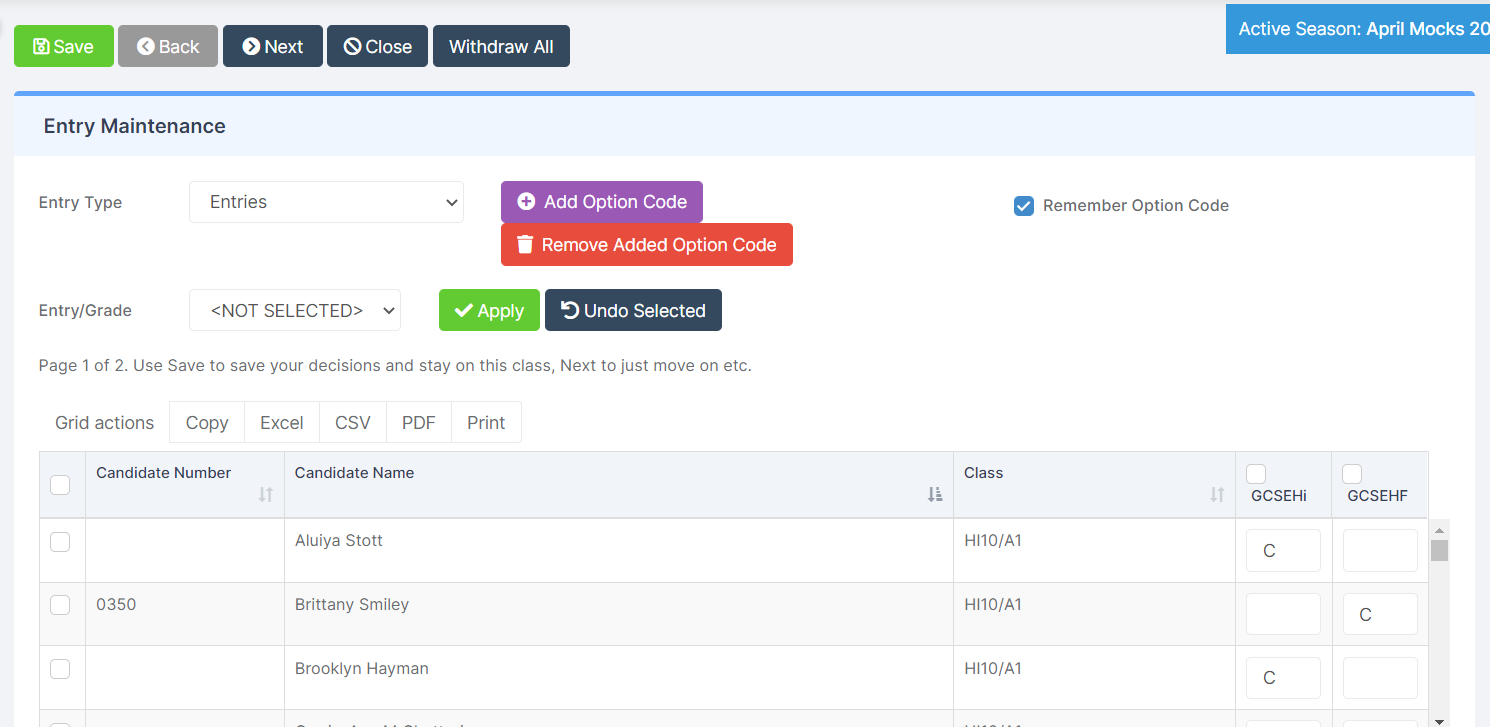Viewport: 1490px width, 727px height.
Task: Click Aluiya Stott's GCSEHi entry field
Action: [x=1283, y=551]
